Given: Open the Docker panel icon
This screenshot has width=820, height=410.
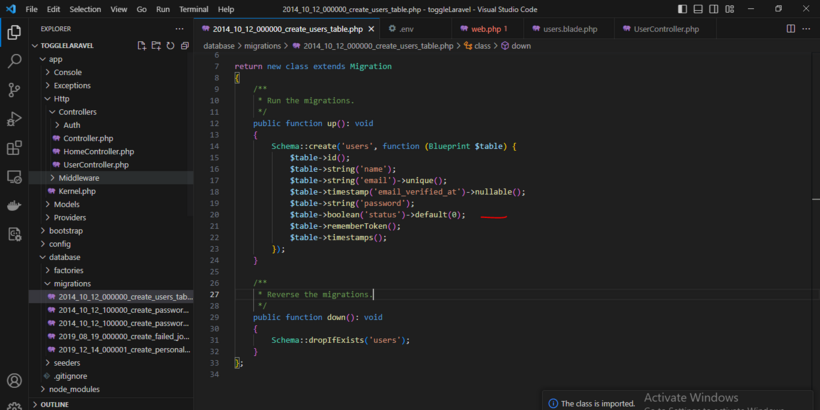Looking at the screenshot, I should [x=14, y=206].
